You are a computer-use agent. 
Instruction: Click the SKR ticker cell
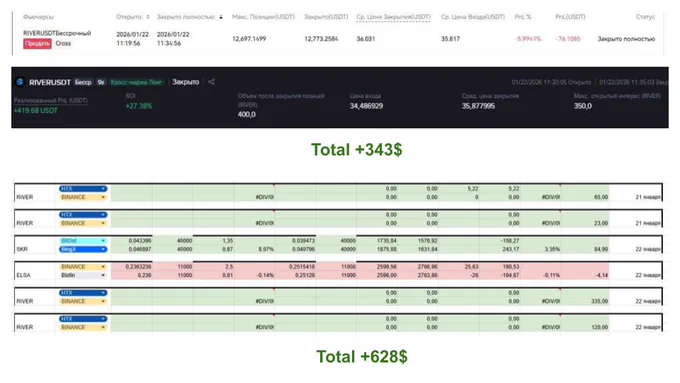point(22,249)
